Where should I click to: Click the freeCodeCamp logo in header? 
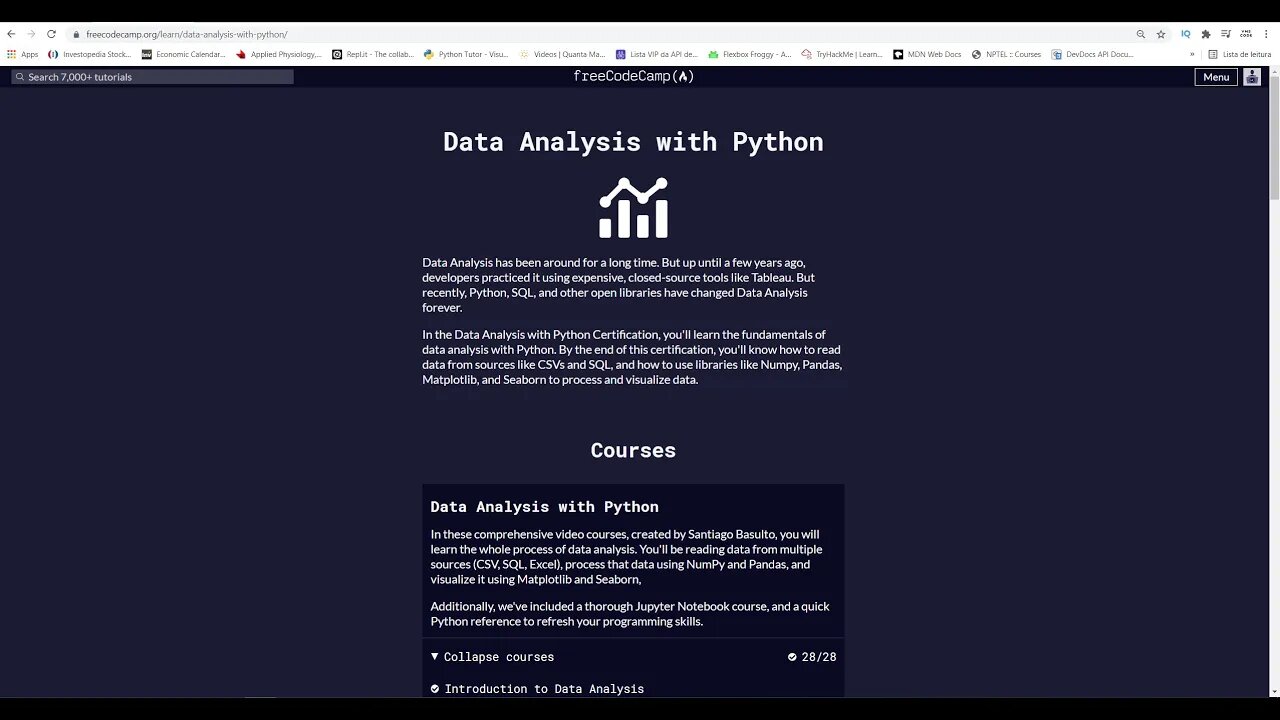point(633,76)
